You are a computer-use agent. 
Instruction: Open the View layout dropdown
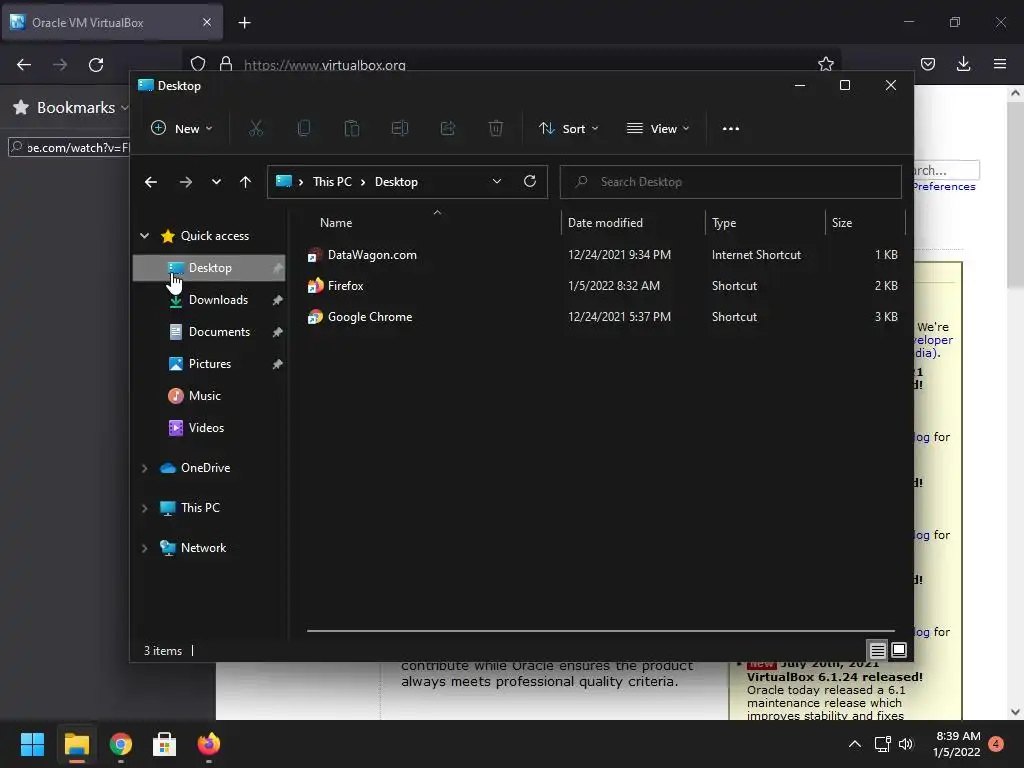[x=658, y=129]
